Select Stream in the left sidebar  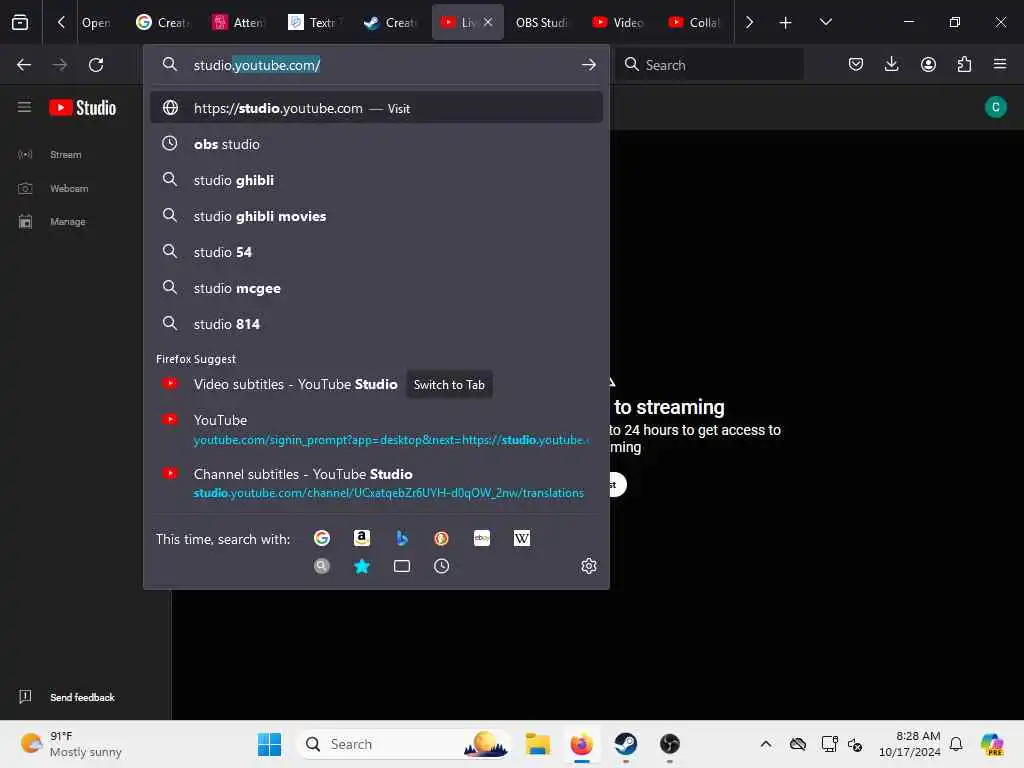65,155
